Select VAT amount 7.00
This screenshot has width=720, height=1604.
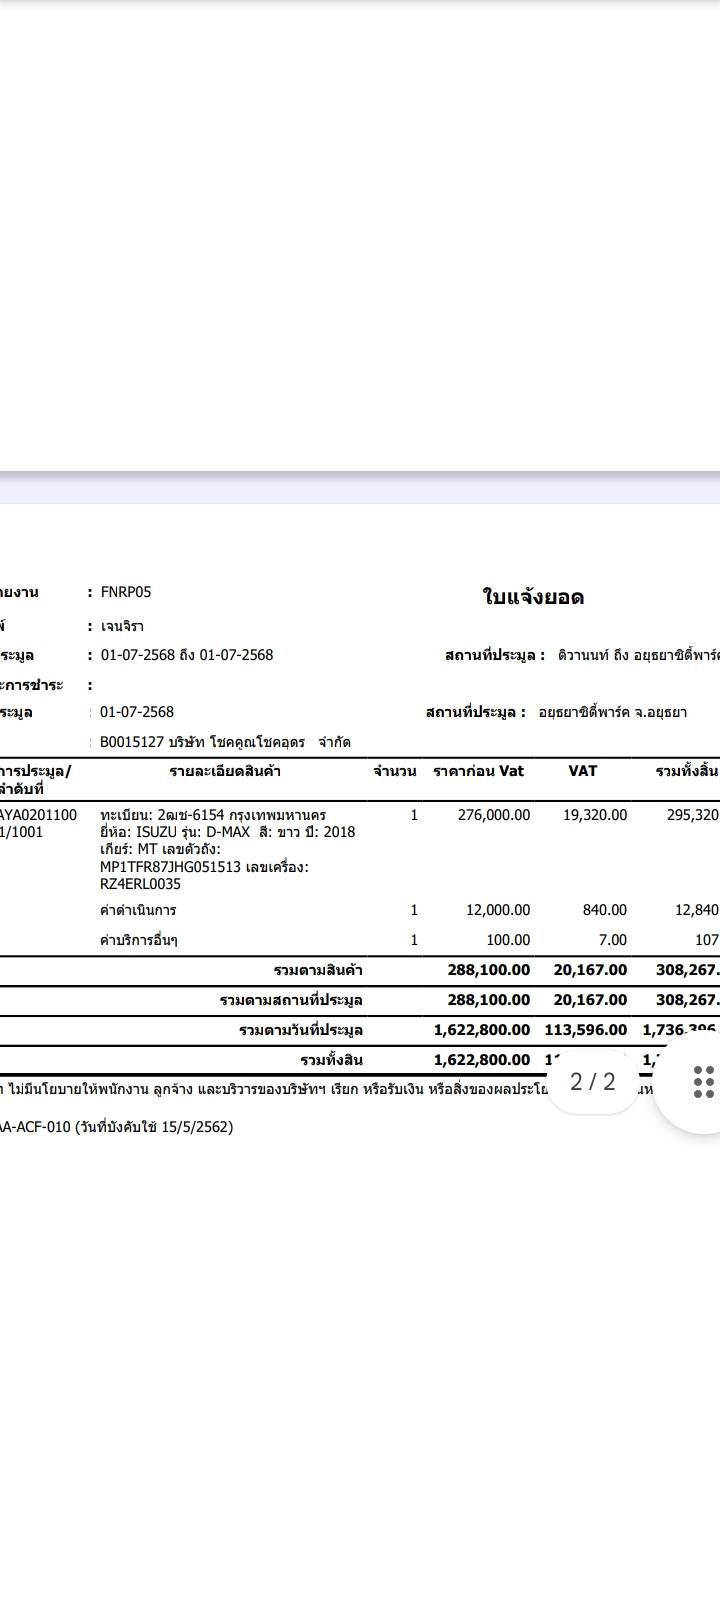[613, 940]
